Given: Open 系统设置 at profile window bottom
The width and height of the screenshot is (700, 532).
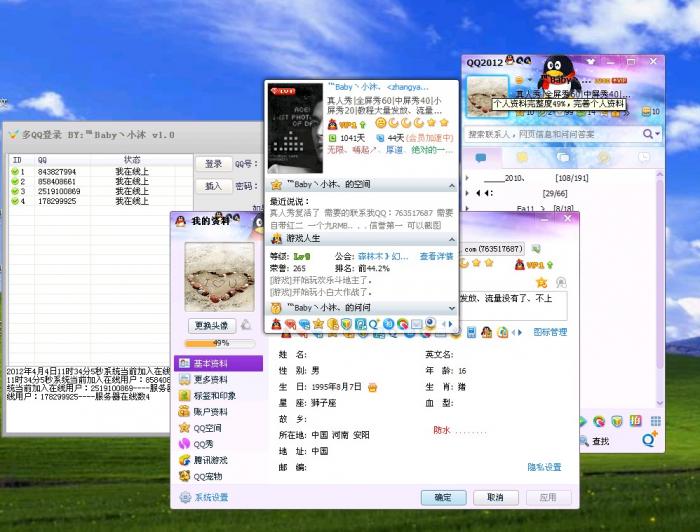Looking at the screenshot, I should tap(204, 497).
